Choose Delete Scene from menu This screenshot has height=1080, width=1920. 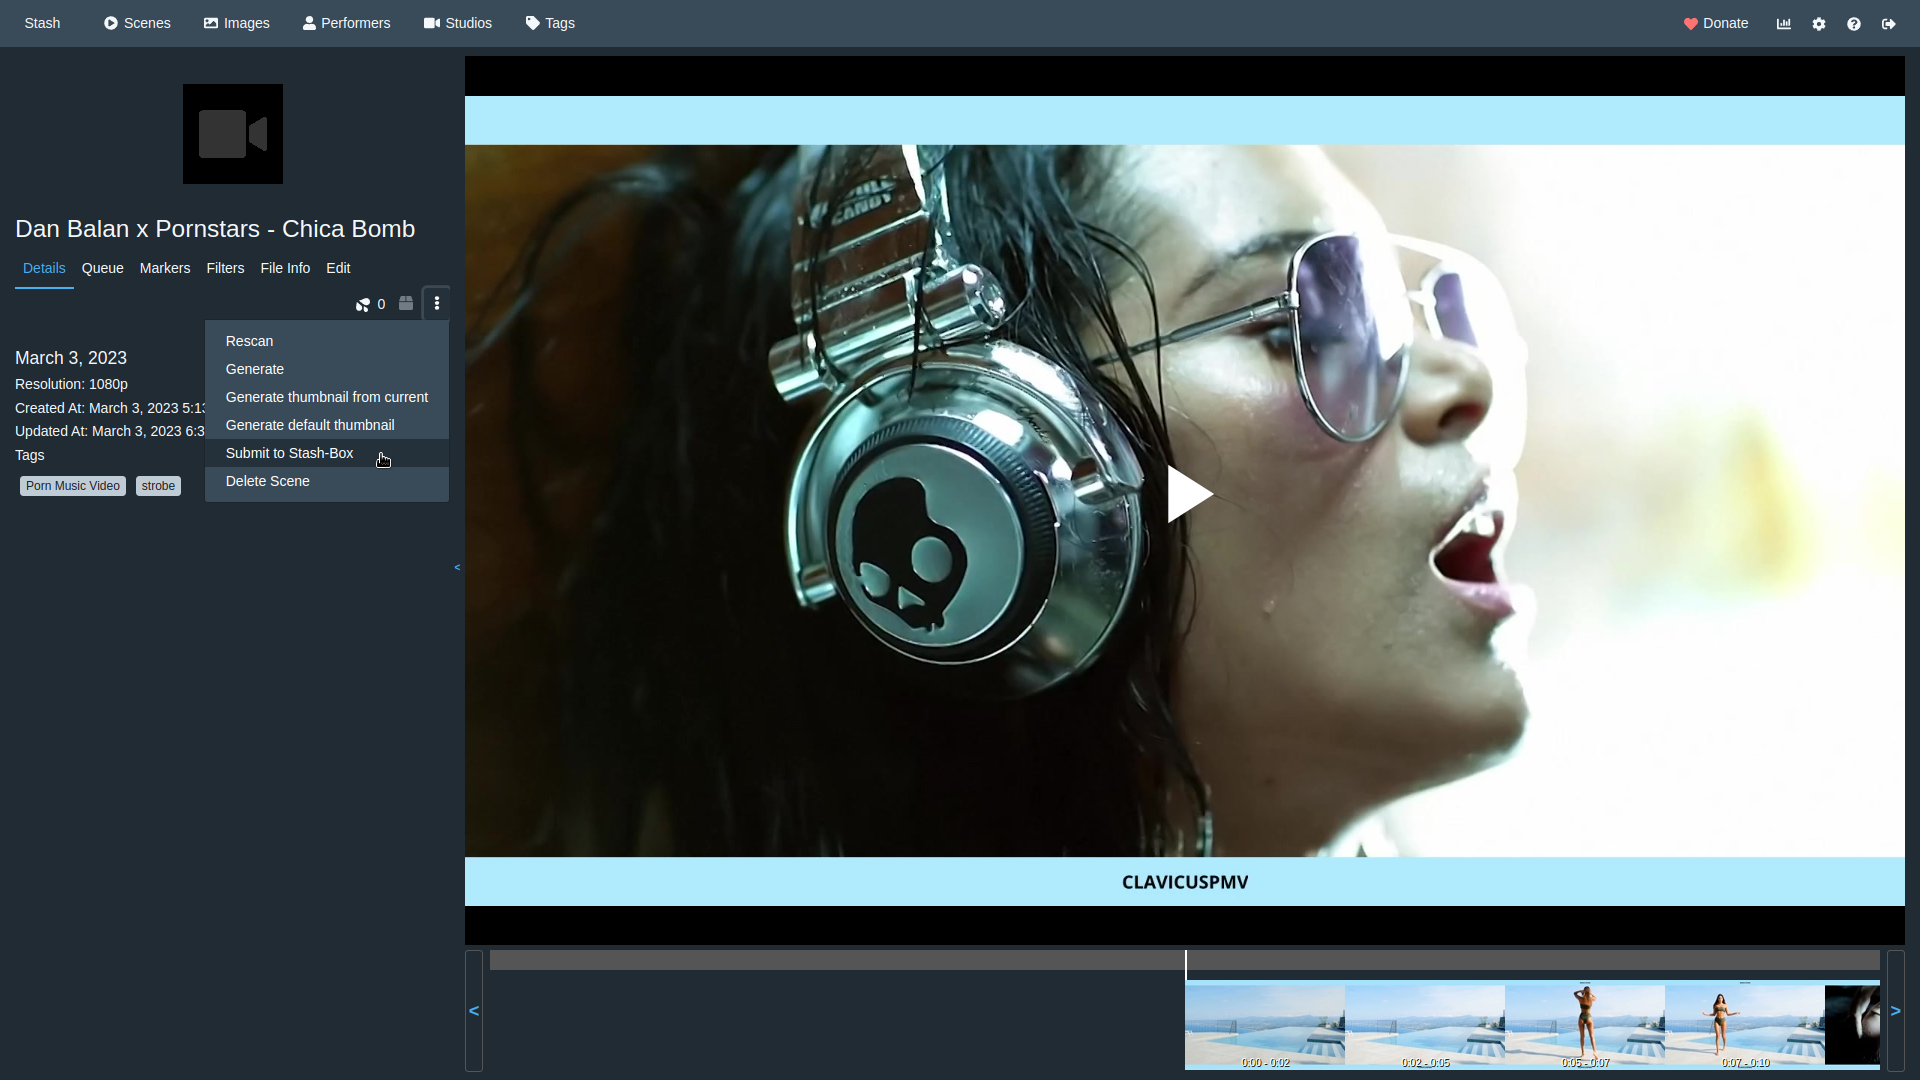coord(267,481)
